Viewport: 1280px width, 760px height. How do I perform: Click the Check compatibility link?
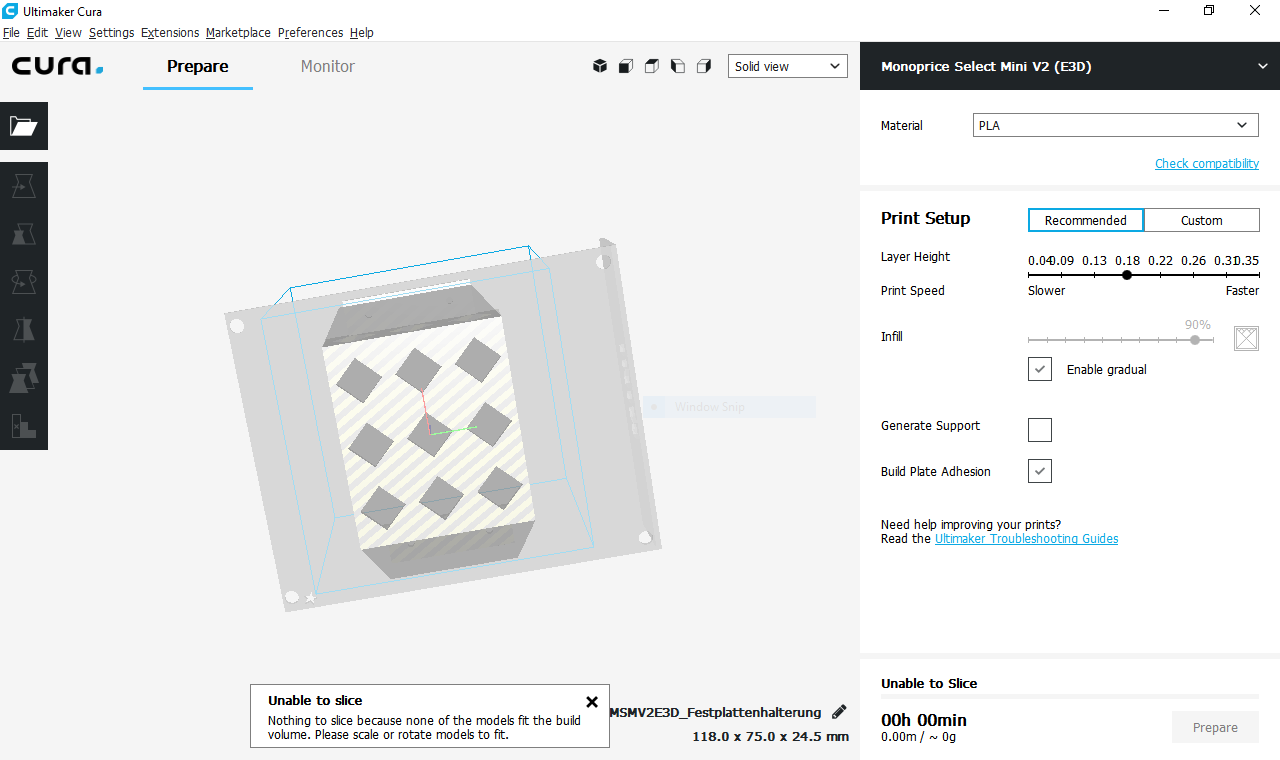pos(1207,163)
